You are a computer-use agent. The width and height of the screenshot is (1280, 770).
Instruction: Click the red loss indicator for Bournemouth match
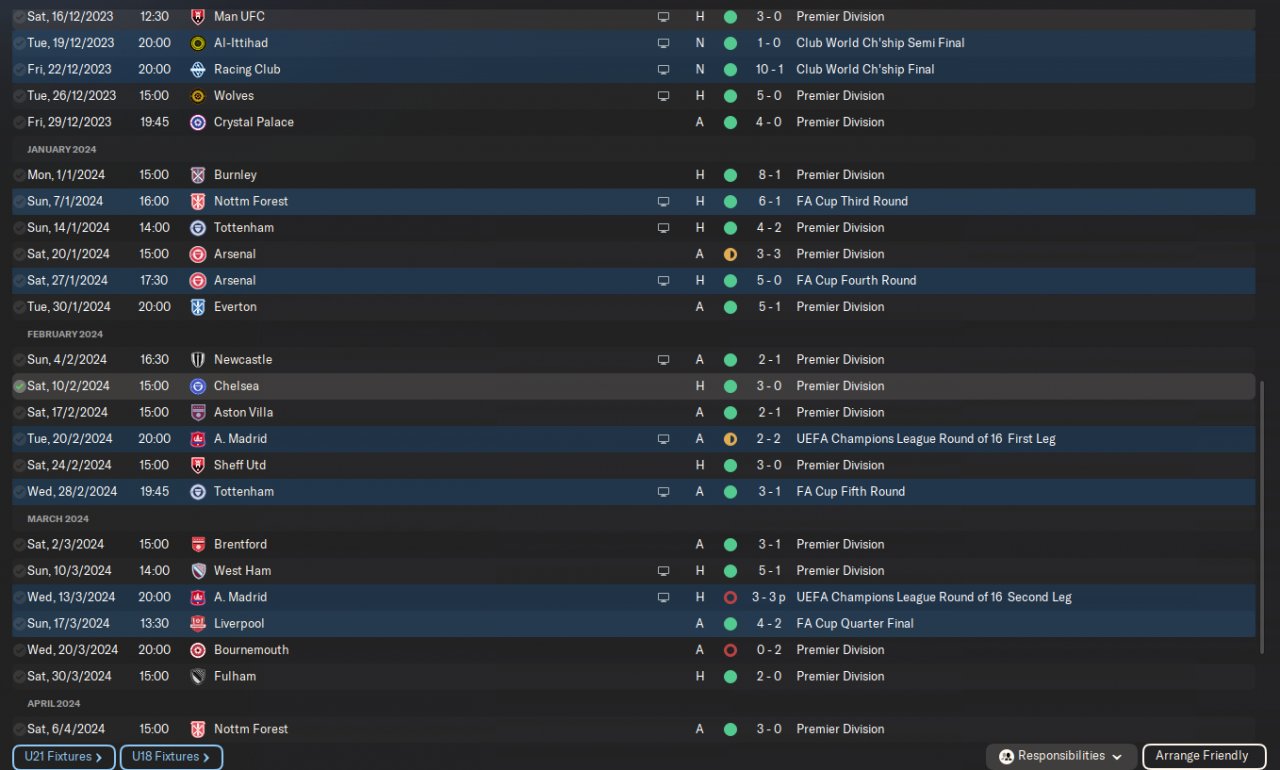tap(730, 650)
